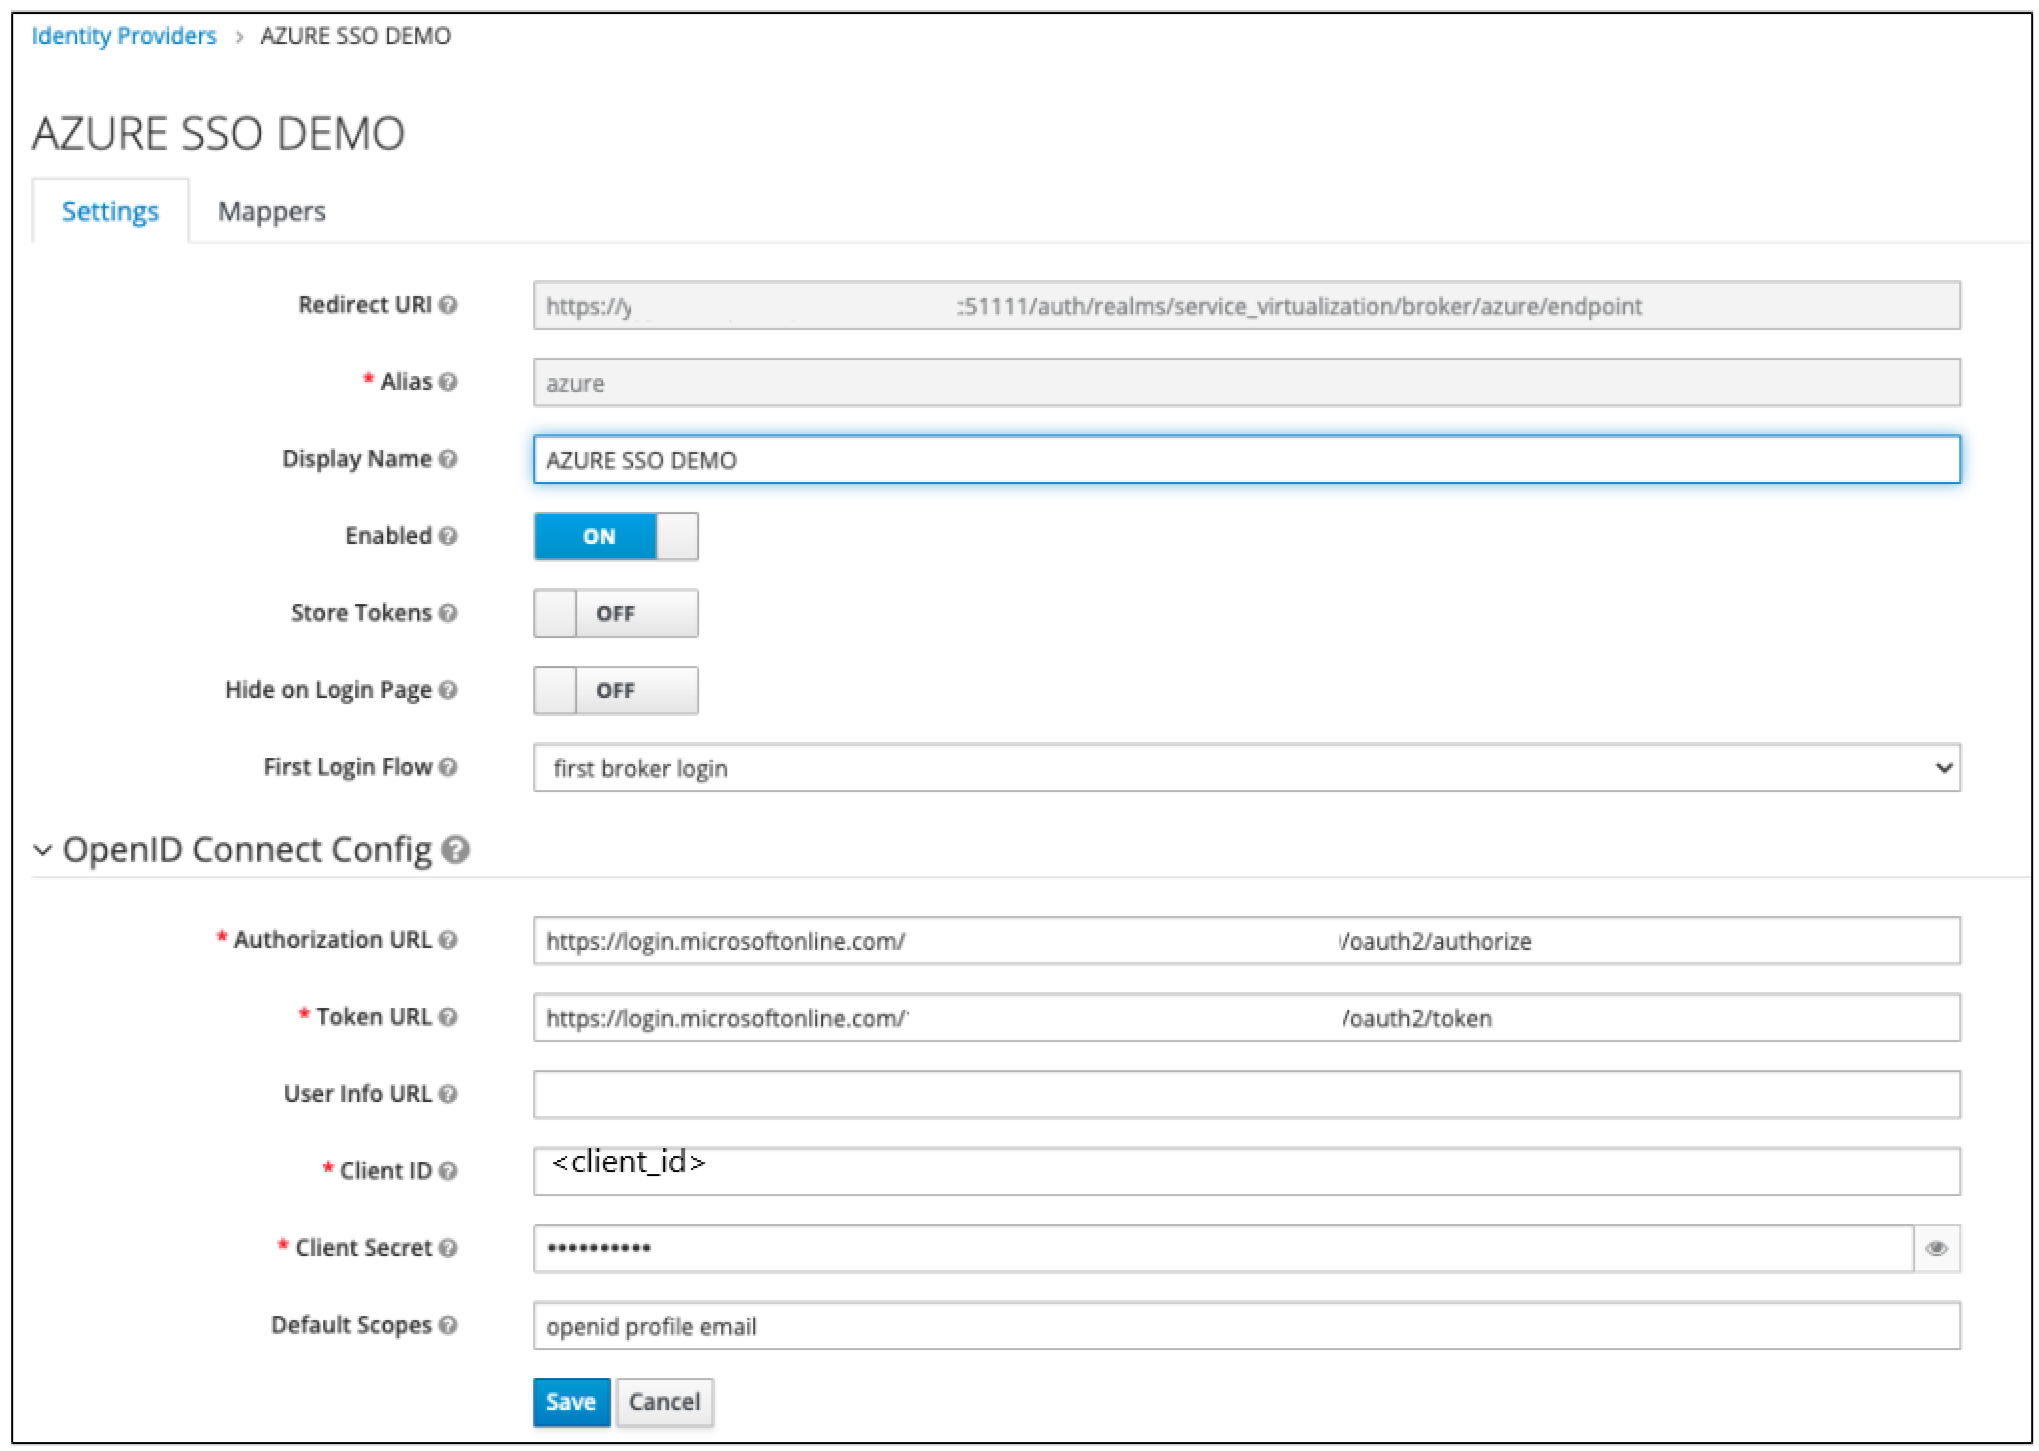Click the Save button
Screen dimensions: 2039x1451
click(x=570, y=1402)
